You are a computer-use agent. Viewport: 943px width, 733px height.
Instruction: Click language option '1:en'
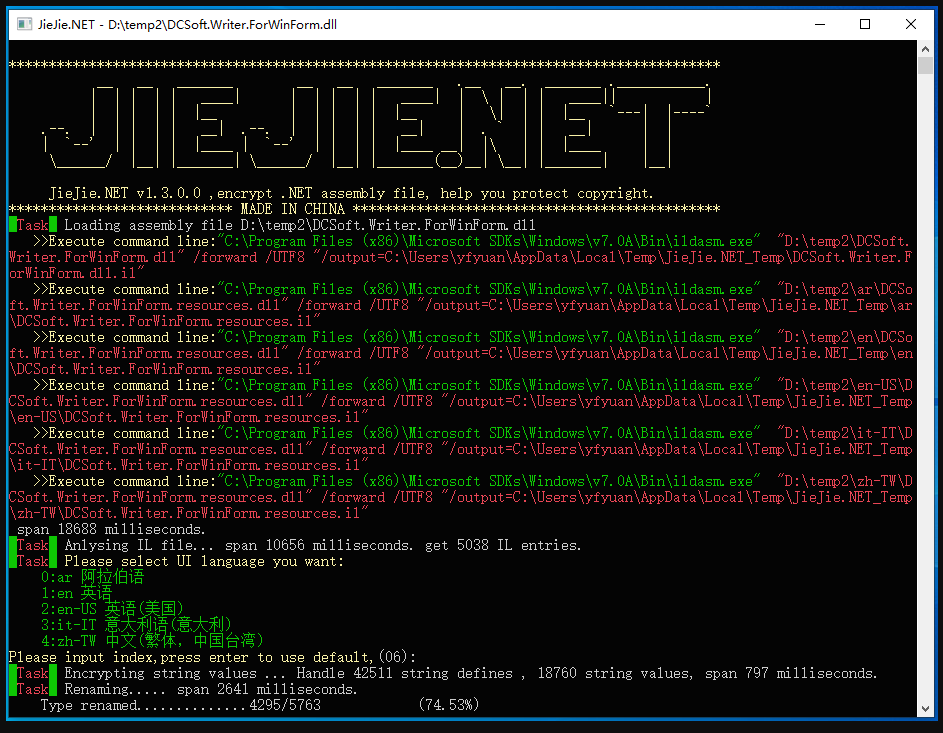point(76,593)
